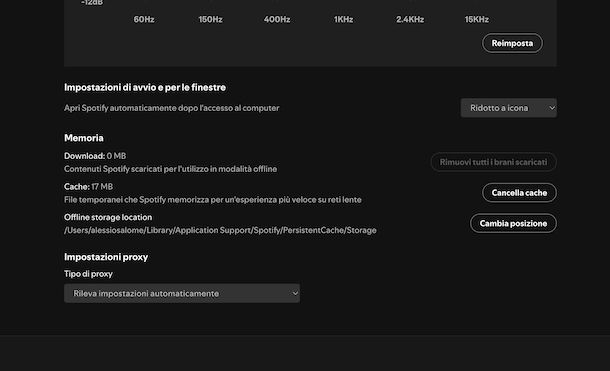Select the 1KHz equalizer band label
The height and width of the screenshot is (371, 610).
click(344, 19)
